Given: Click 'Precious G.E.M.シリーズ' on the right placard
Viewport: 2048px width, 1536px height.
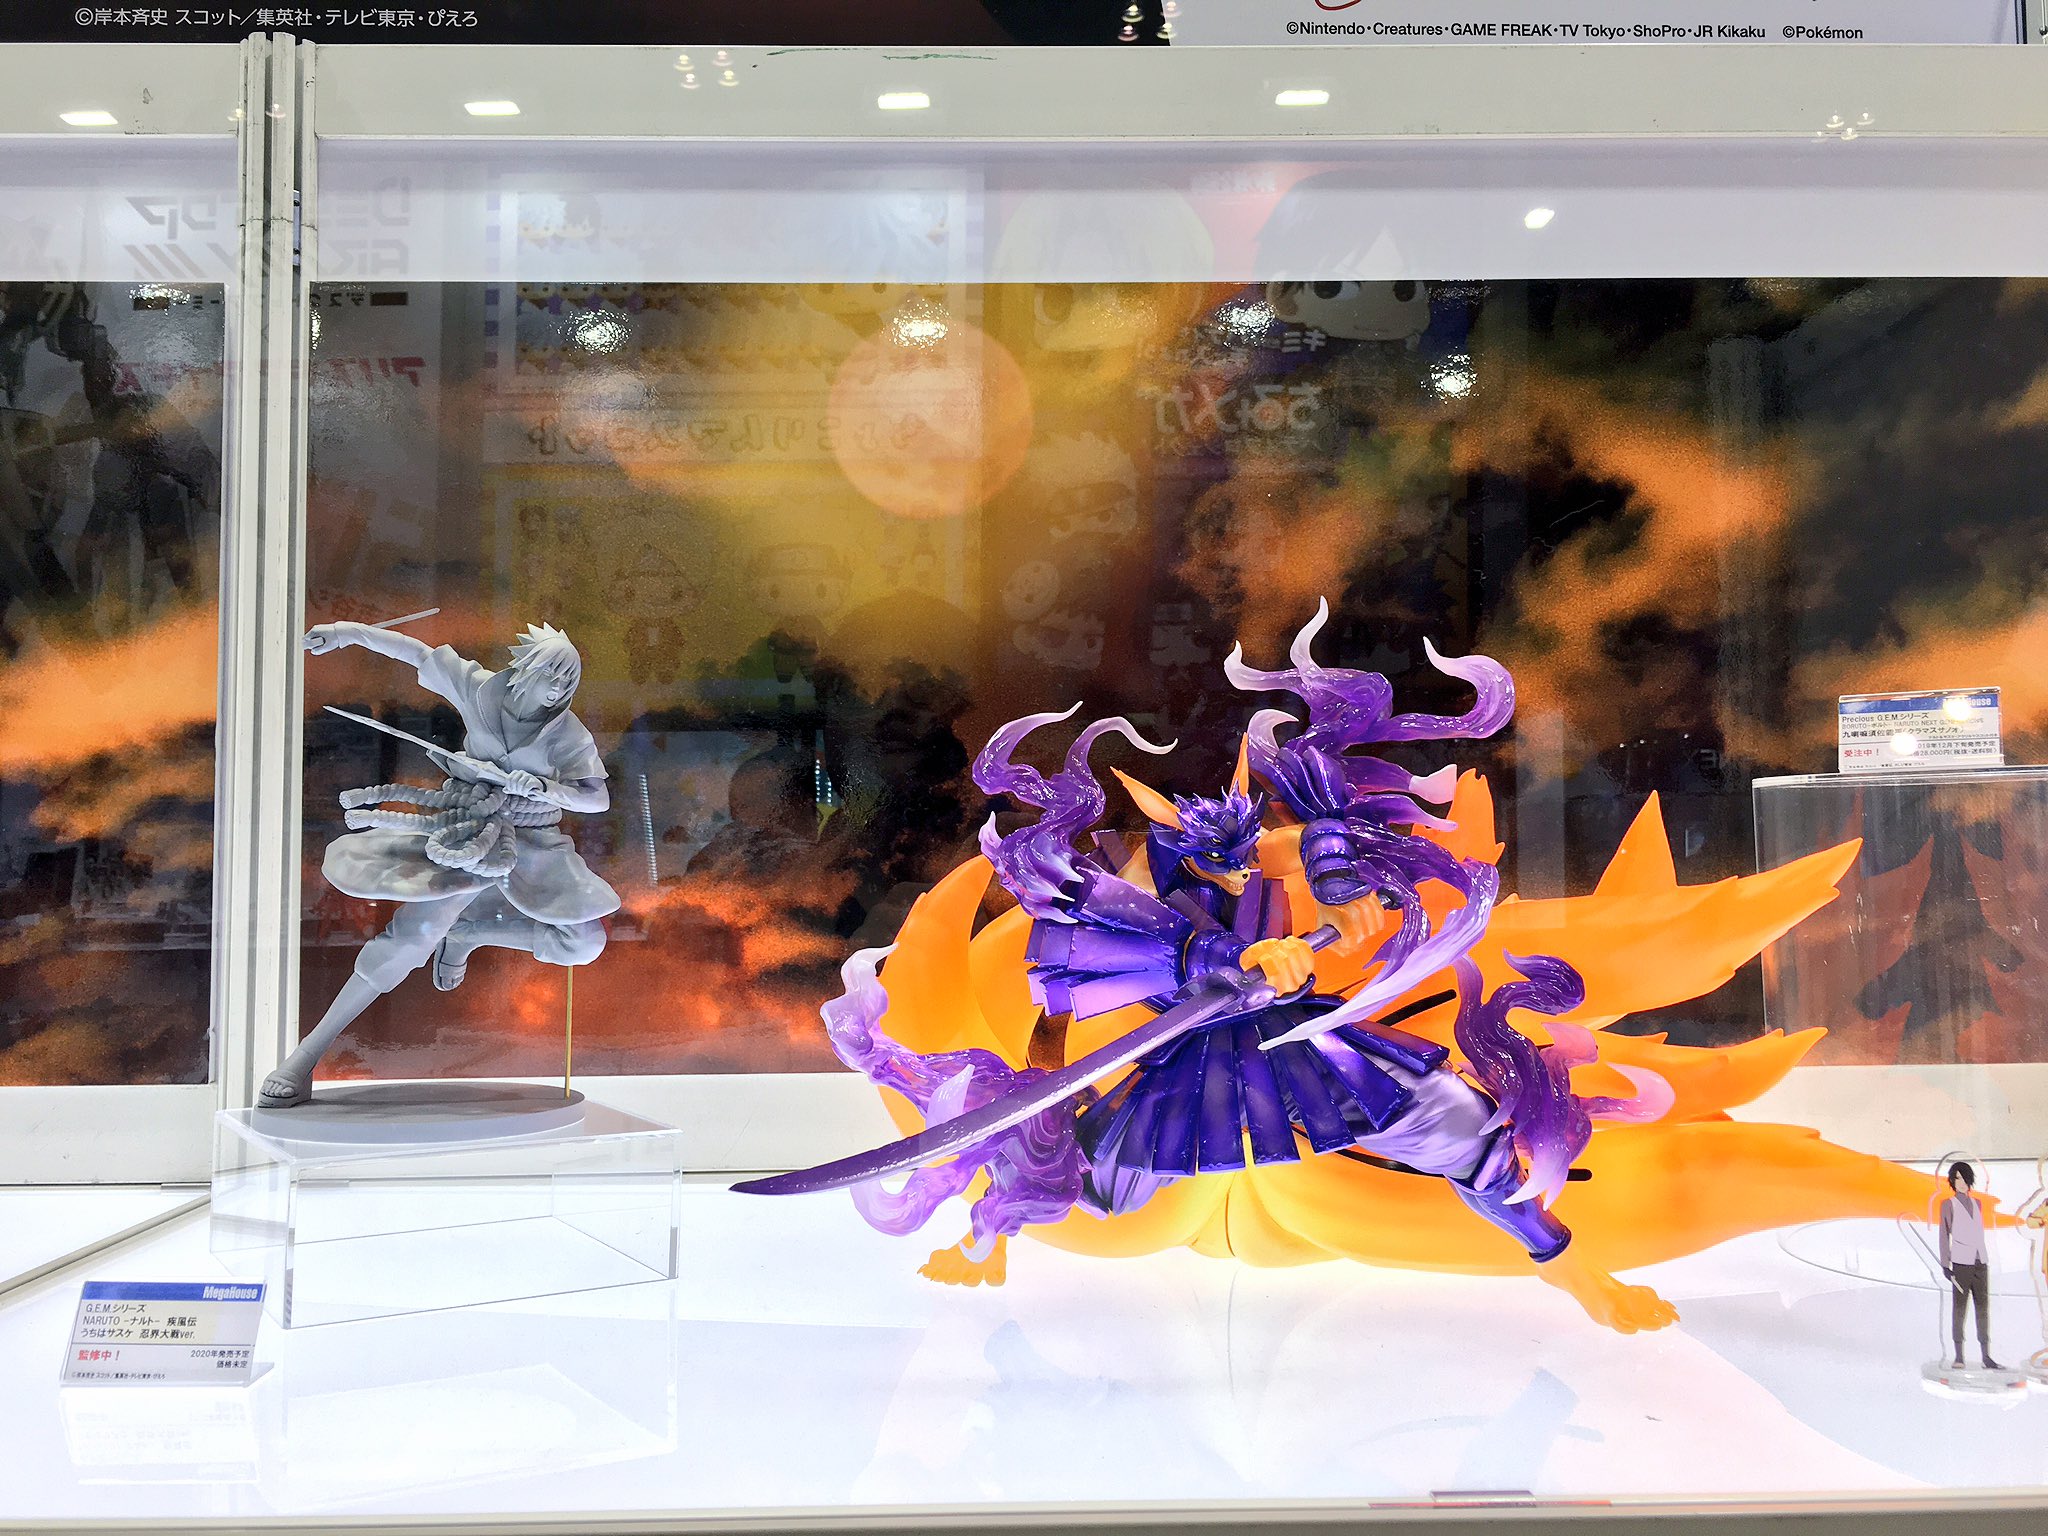Looking at the screenshot, I should click(1885, 719).
